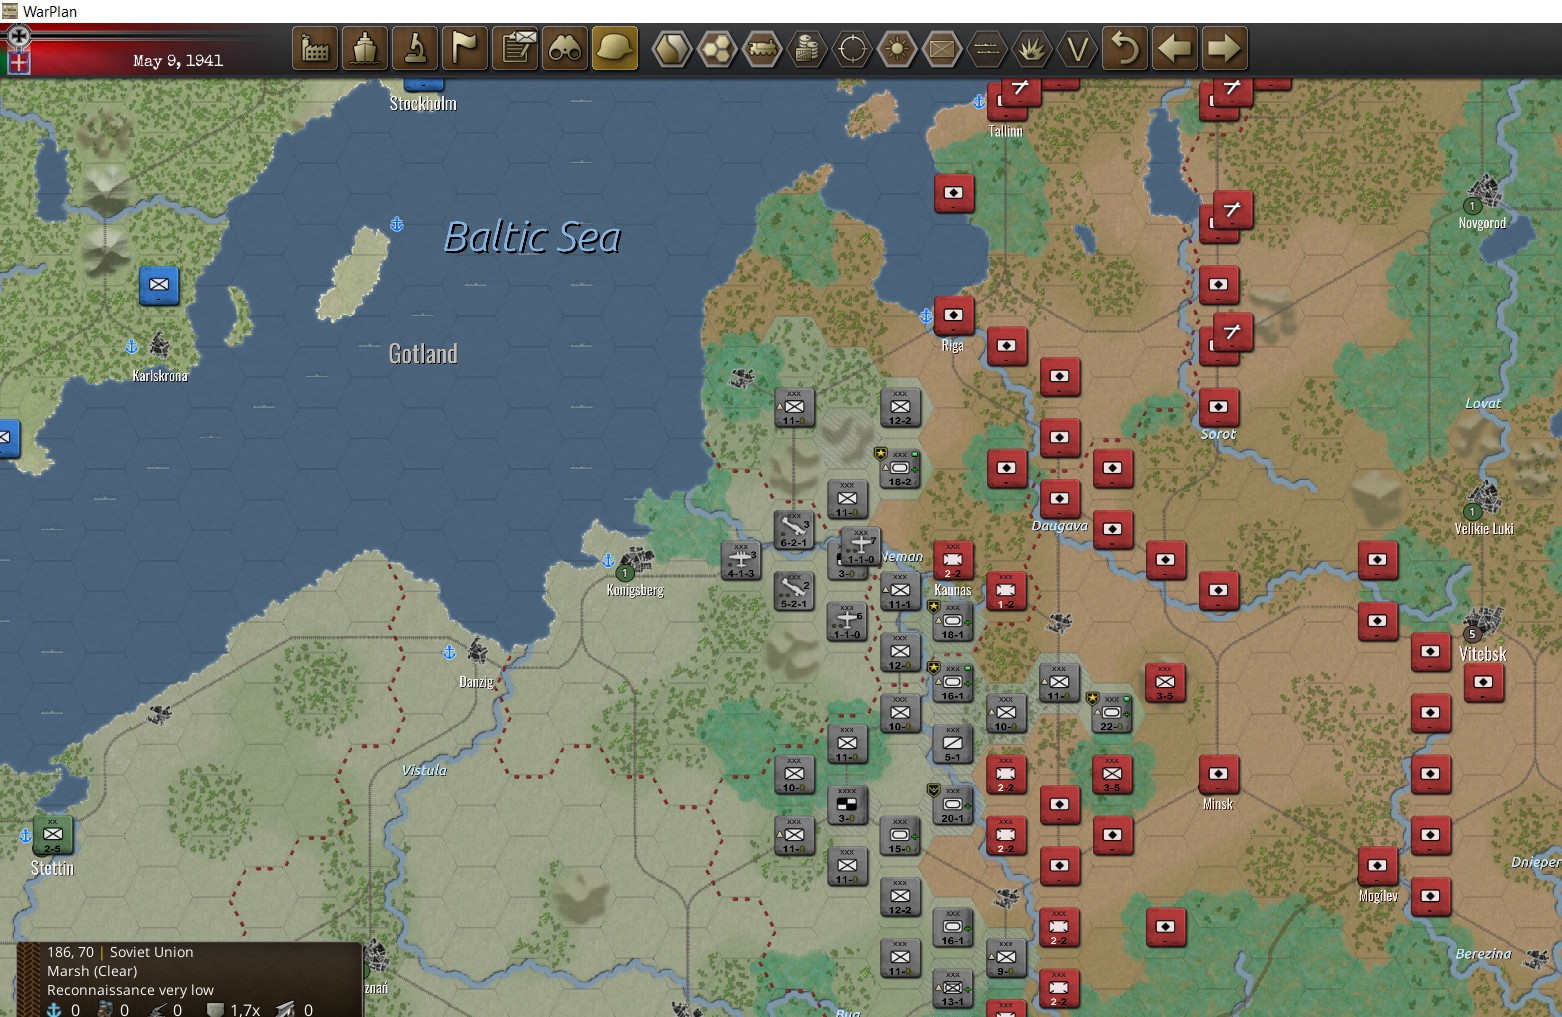Select the Soviet unit at Mogilev
1562x1017 pixels.
click(1377, 866)
